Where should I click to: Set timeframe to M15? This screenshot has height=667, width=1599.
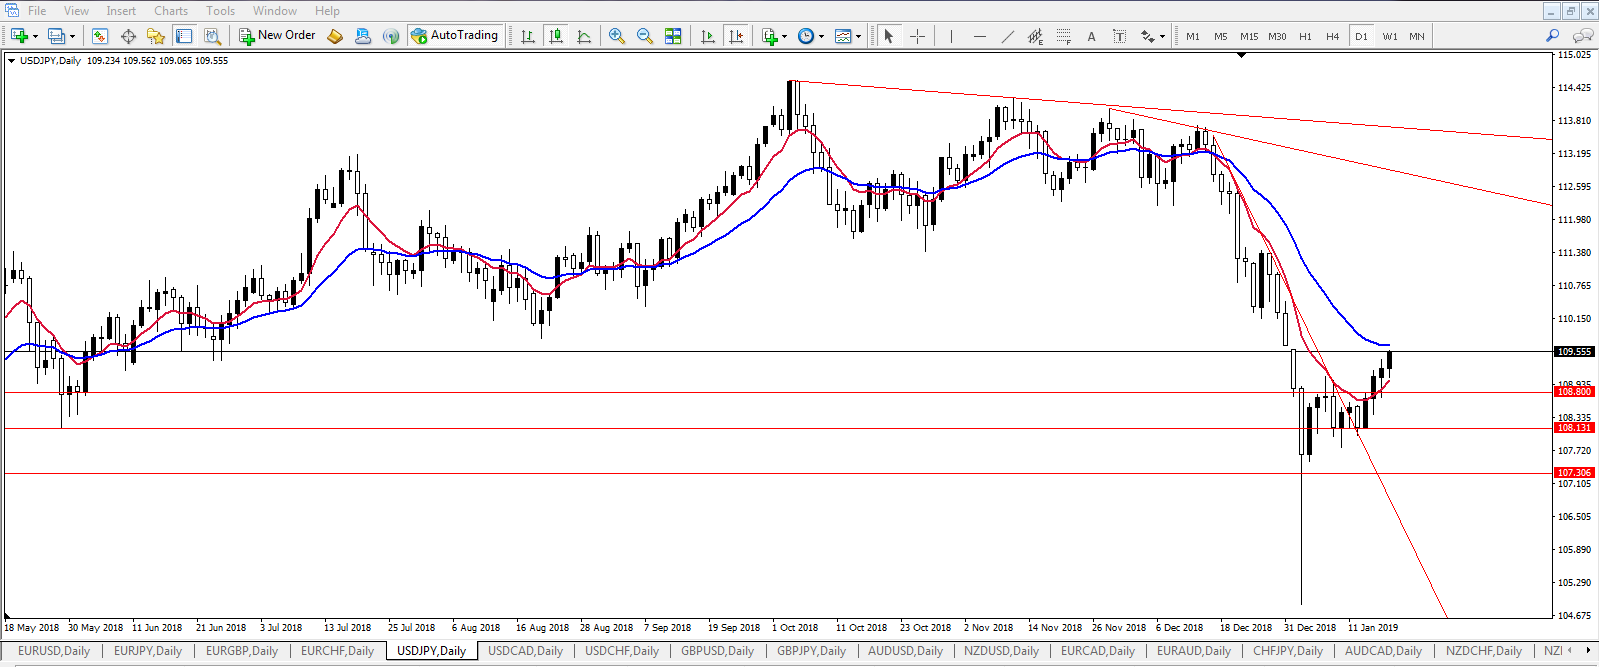[x=1249, y=36]
